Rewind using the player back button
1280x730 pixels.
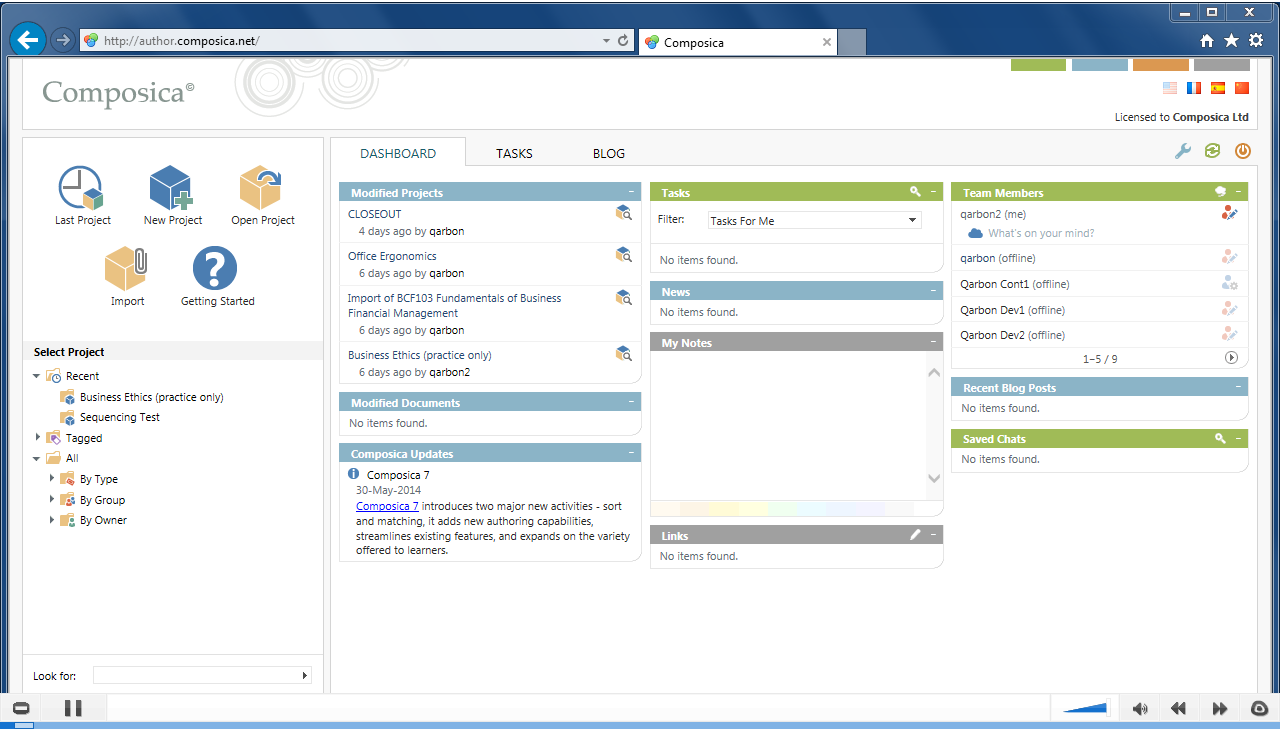1178,708
